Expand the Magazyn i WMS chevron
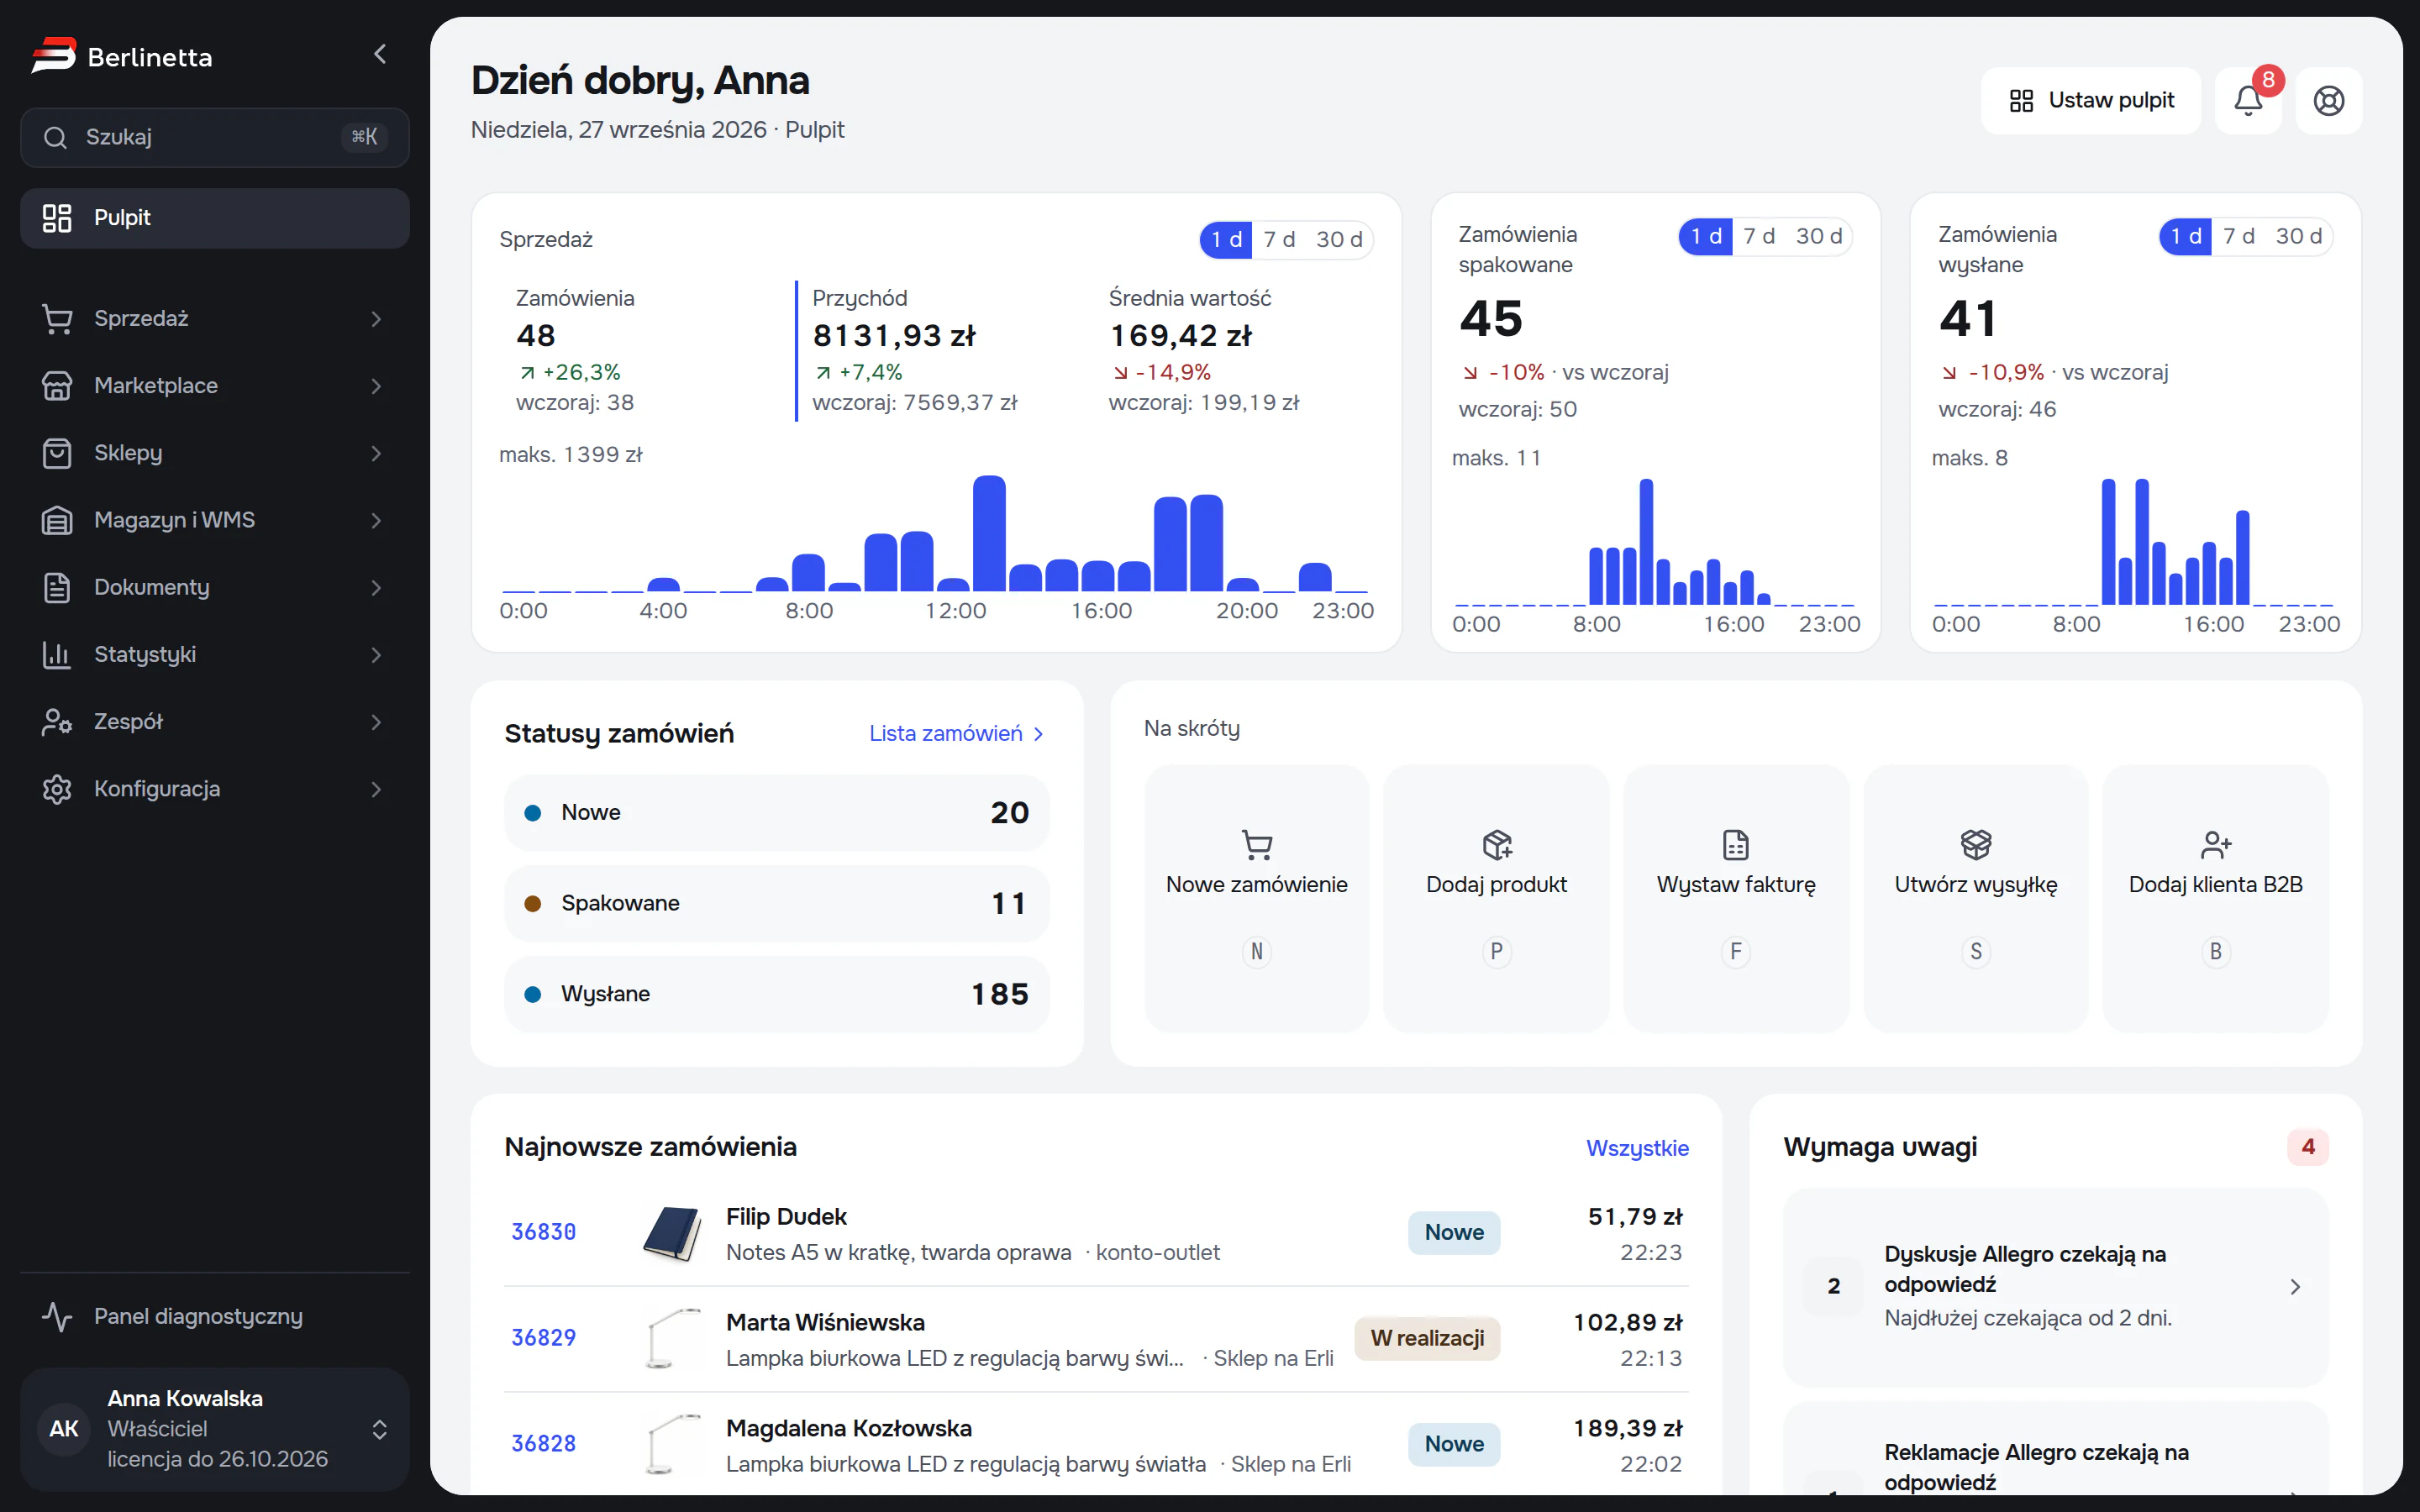Screen dimensions: 2420x1512 pyautogui.click(x=376, y=520)
